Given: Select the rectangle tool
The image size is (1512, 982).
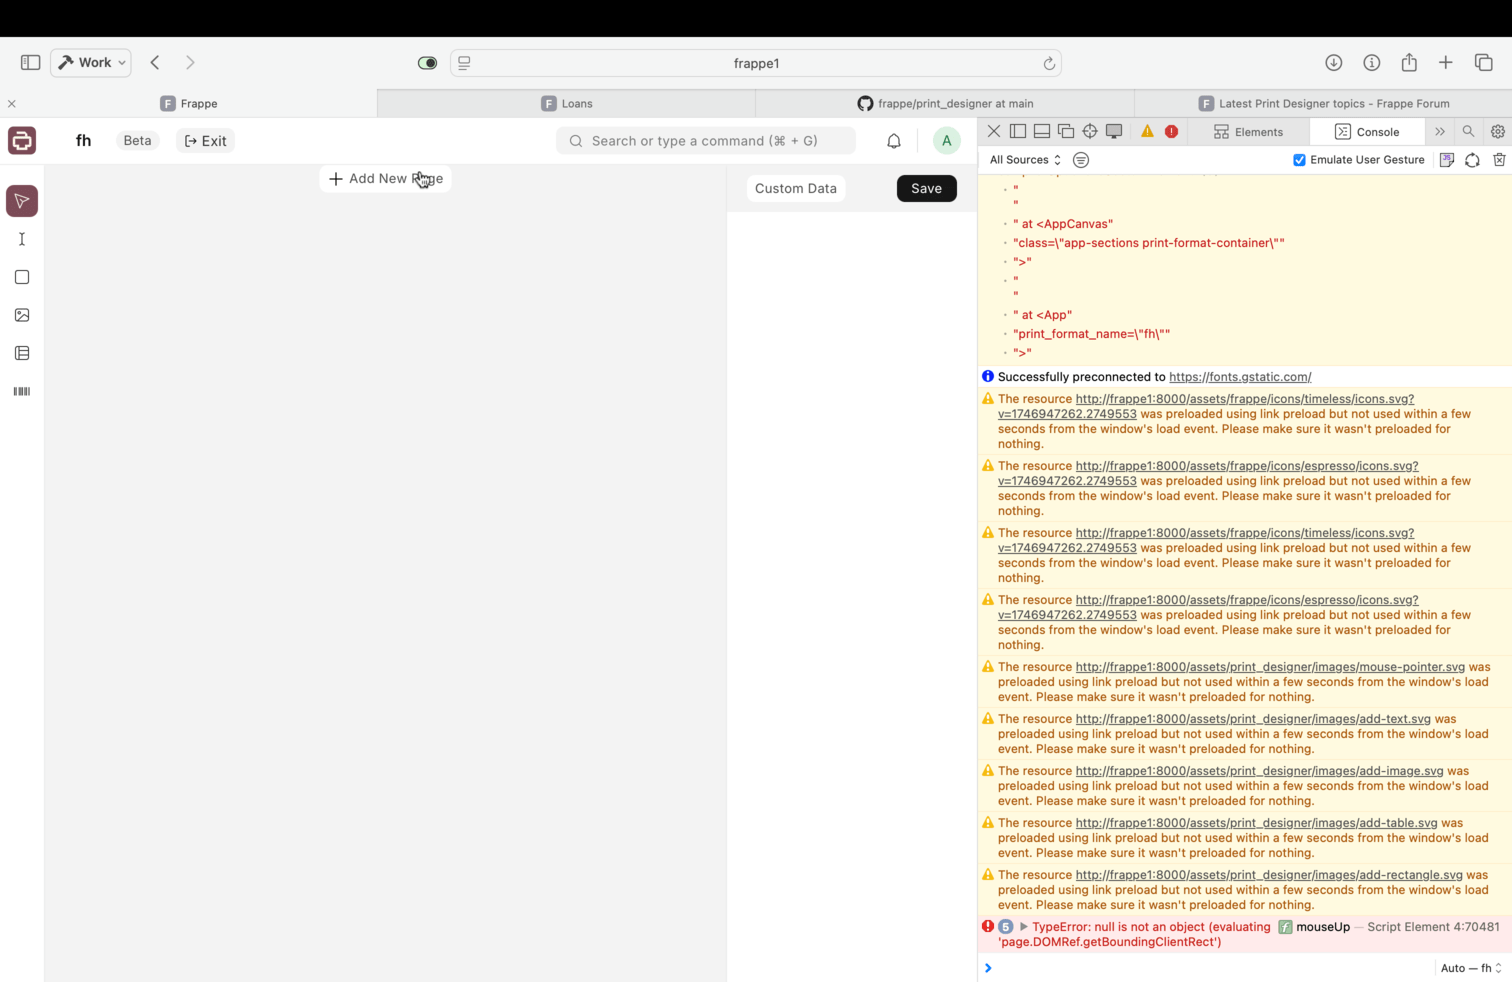Looking at the screenshot, I should [x=22, y=277].
